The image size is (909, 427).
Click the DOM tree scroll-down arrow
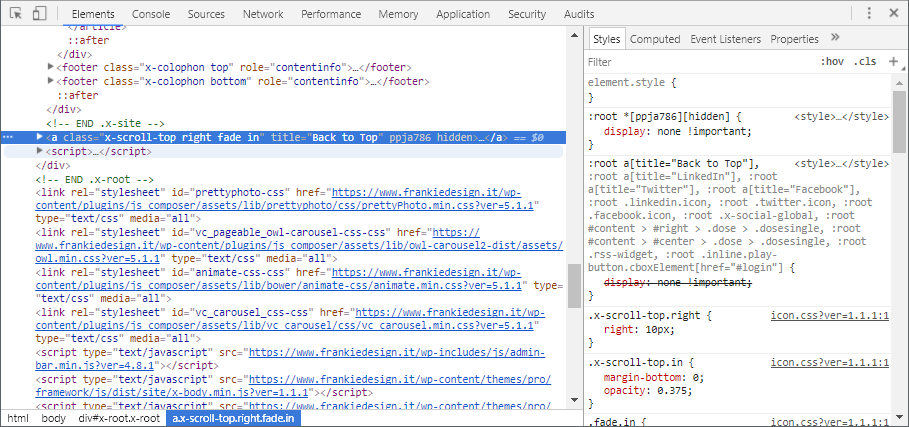point(575,399)
